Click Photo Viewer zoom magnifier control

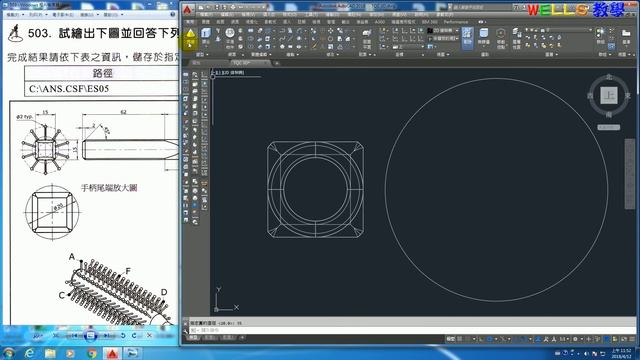click(x=38, y=336)
